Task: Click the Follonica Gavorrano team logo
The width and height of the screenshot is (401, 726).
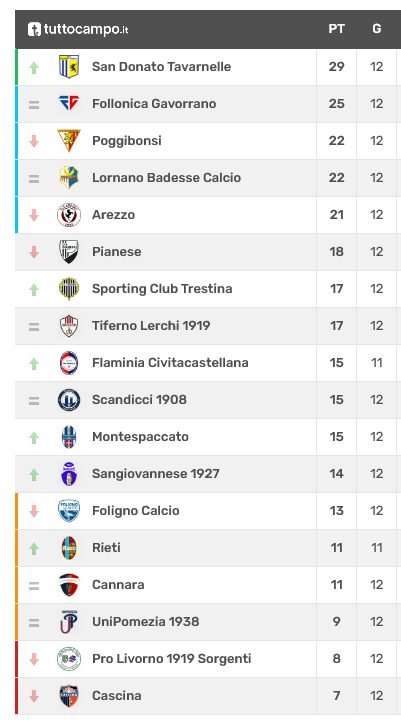Action: click(x=69, y=103)
